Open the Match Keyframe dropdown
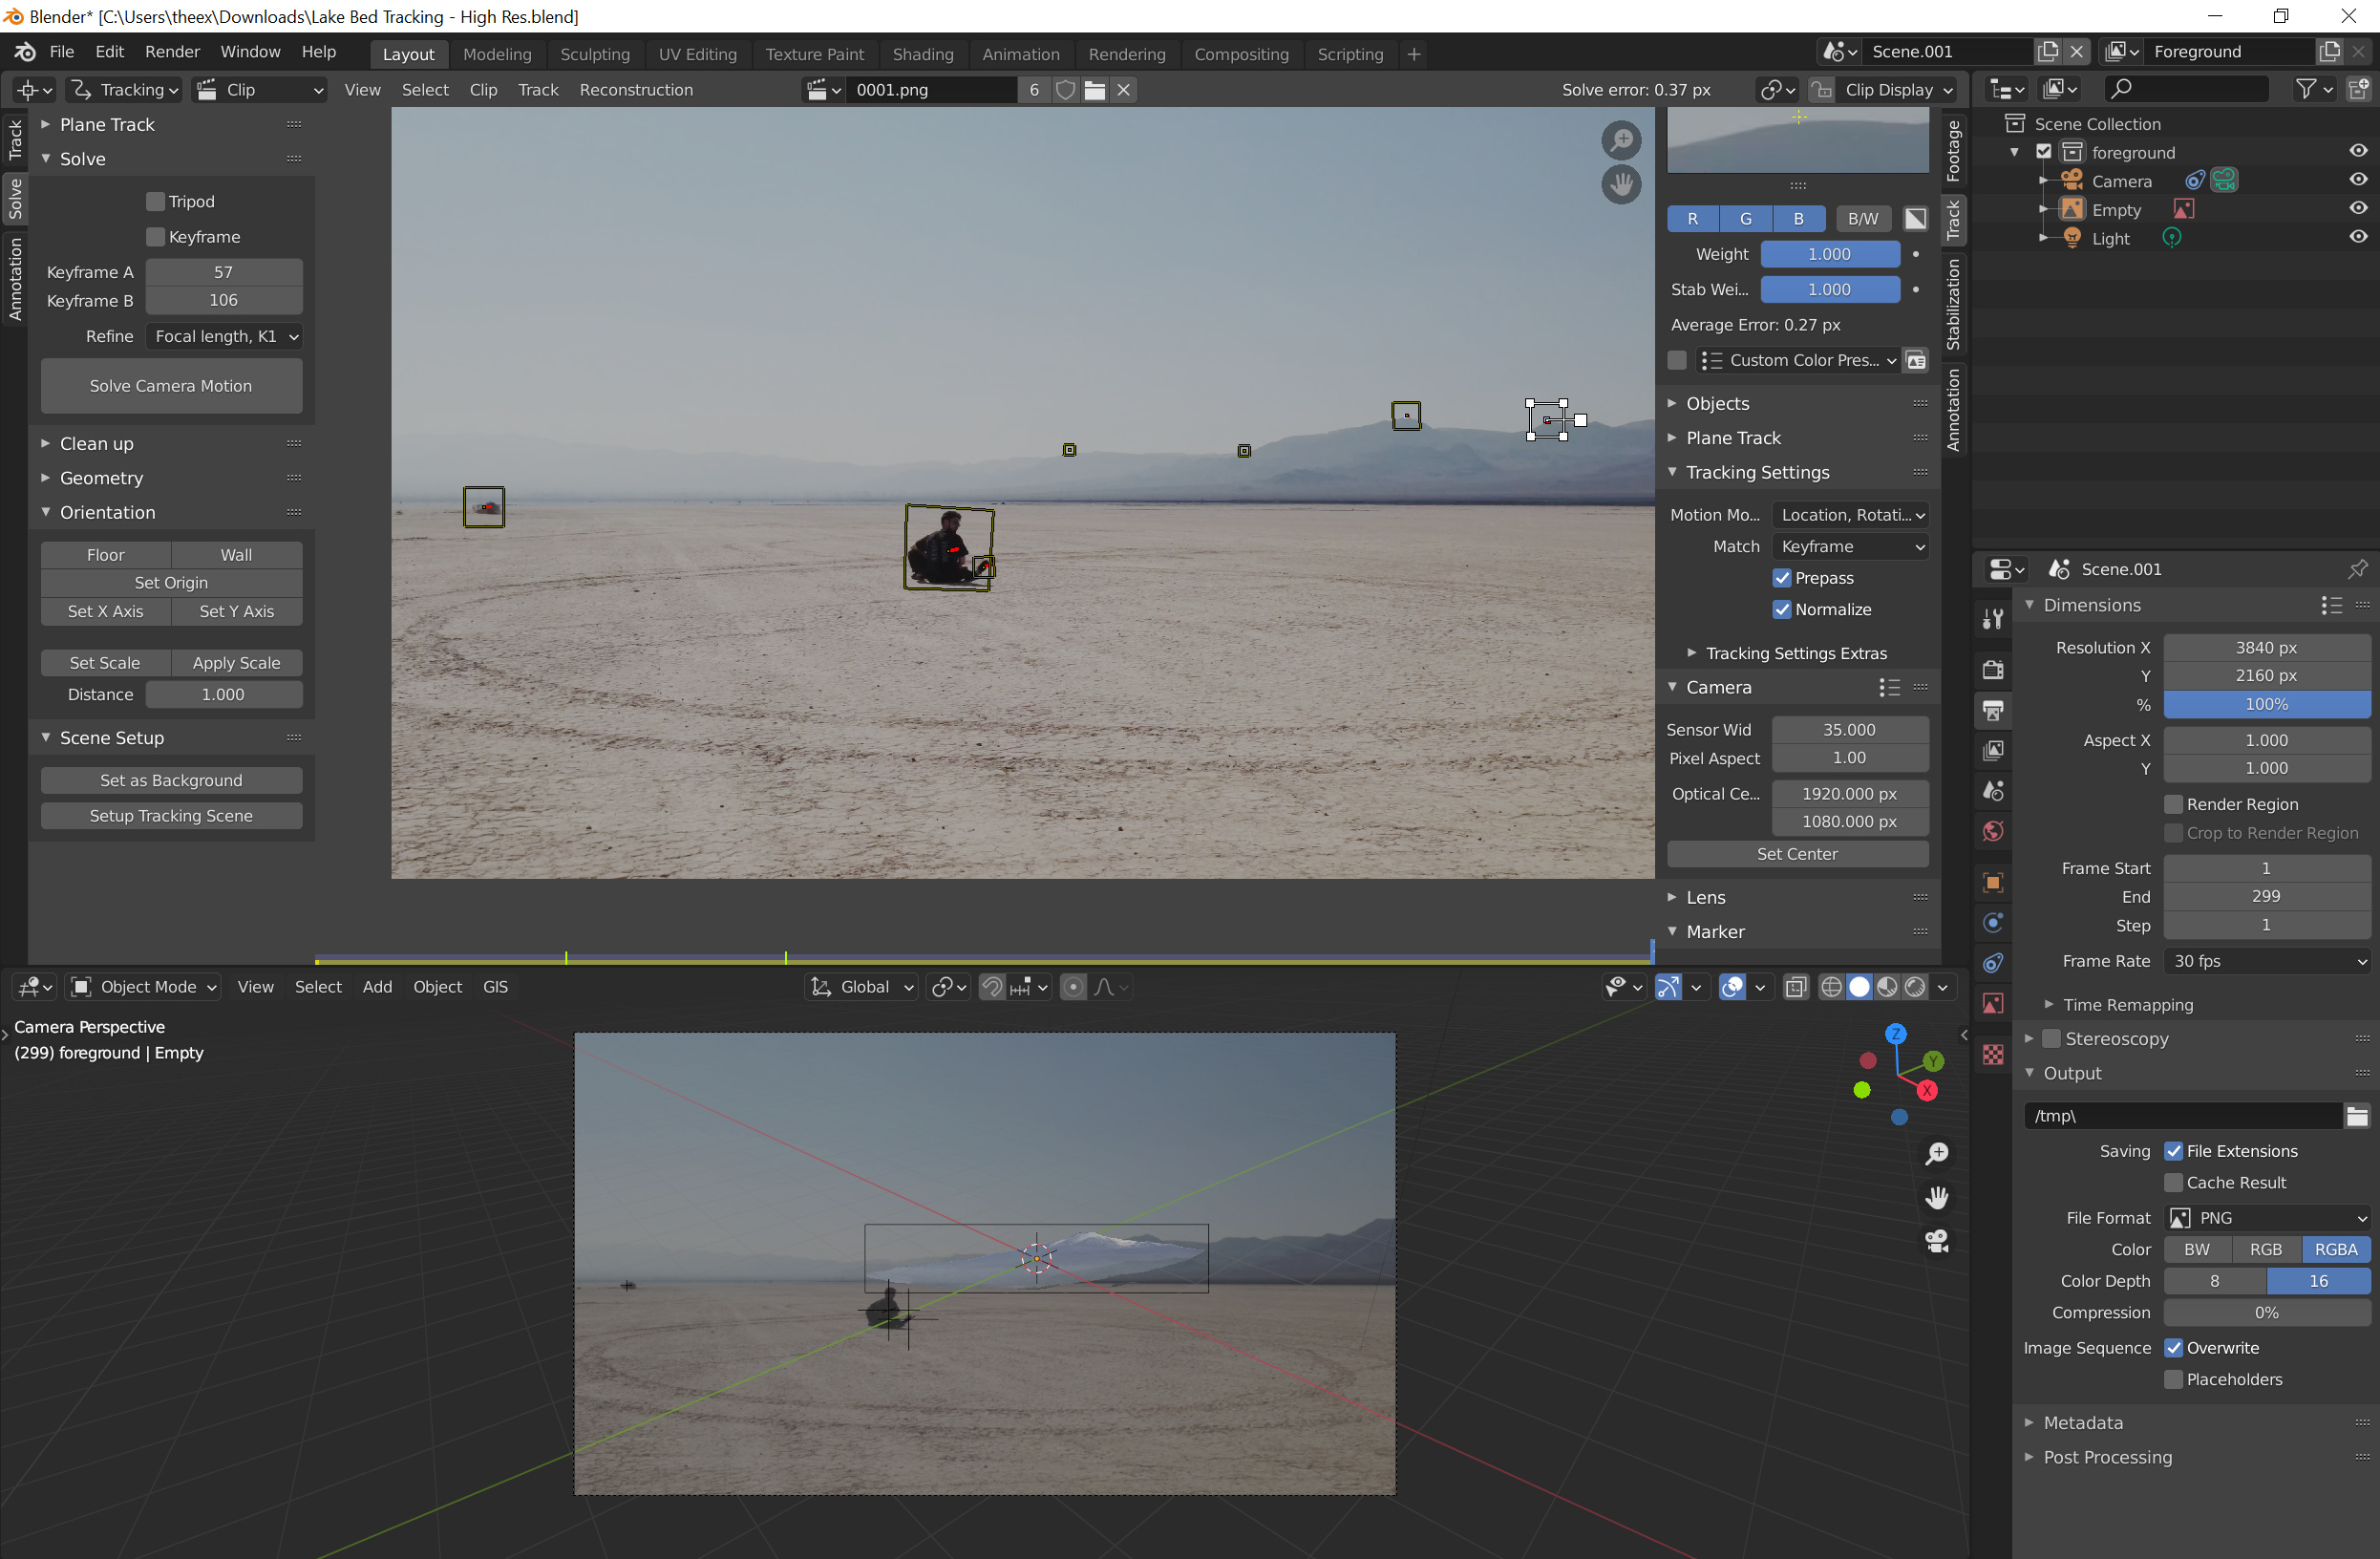 (1850, 547)
